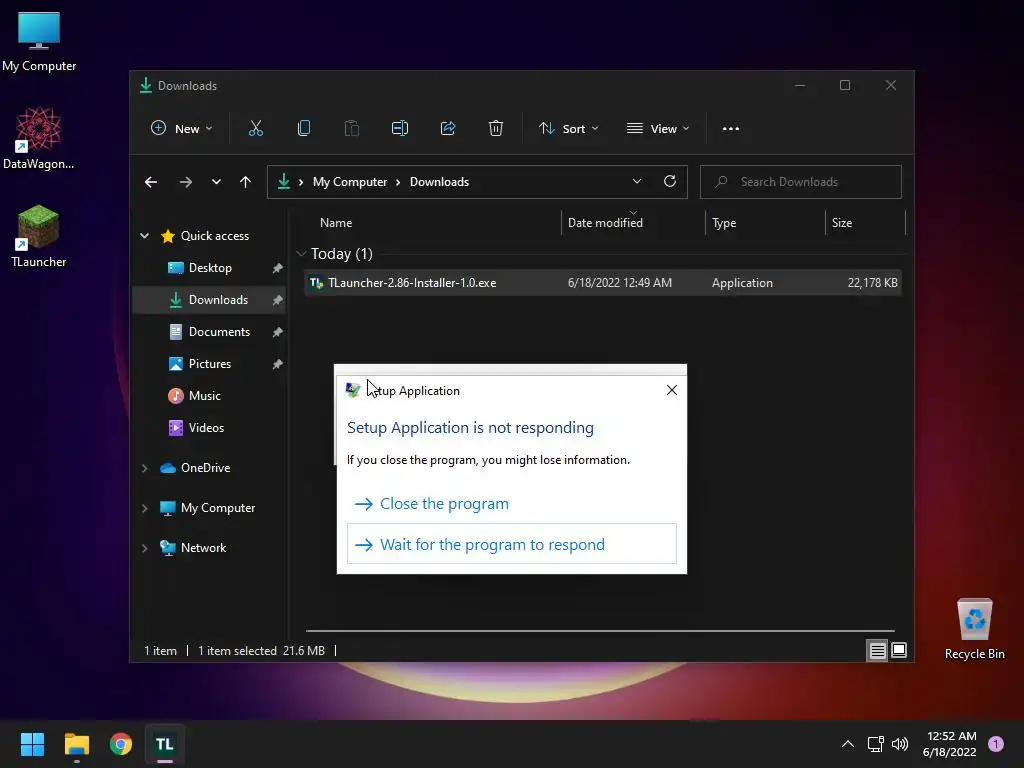The width and height of the screenshot is (1024, 768).
Task: Launch Google Chrome from taskbar
Action: 121,744
